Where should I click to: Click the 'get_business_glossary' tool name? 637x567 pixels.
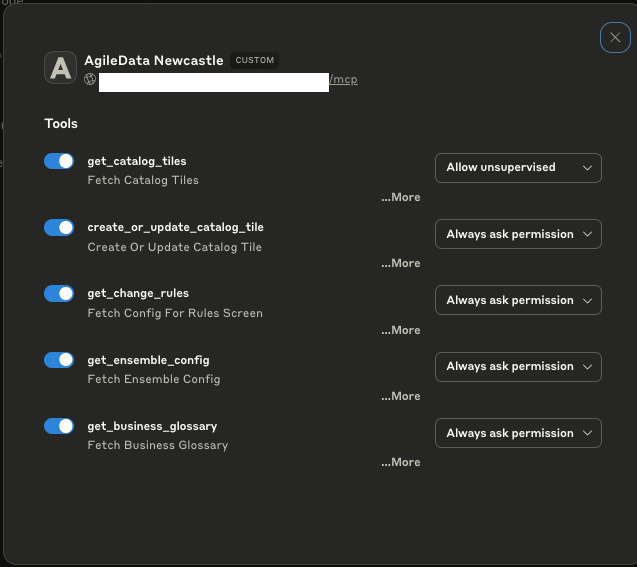click(152, 426)
